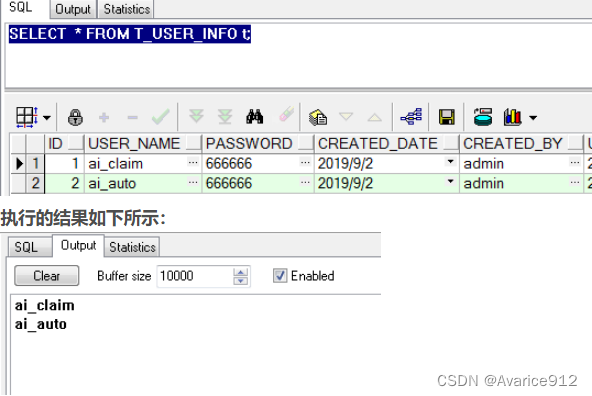
Task: Click the CREATED_BY column header
Action: pyautogui.click(x=522, y=143)
